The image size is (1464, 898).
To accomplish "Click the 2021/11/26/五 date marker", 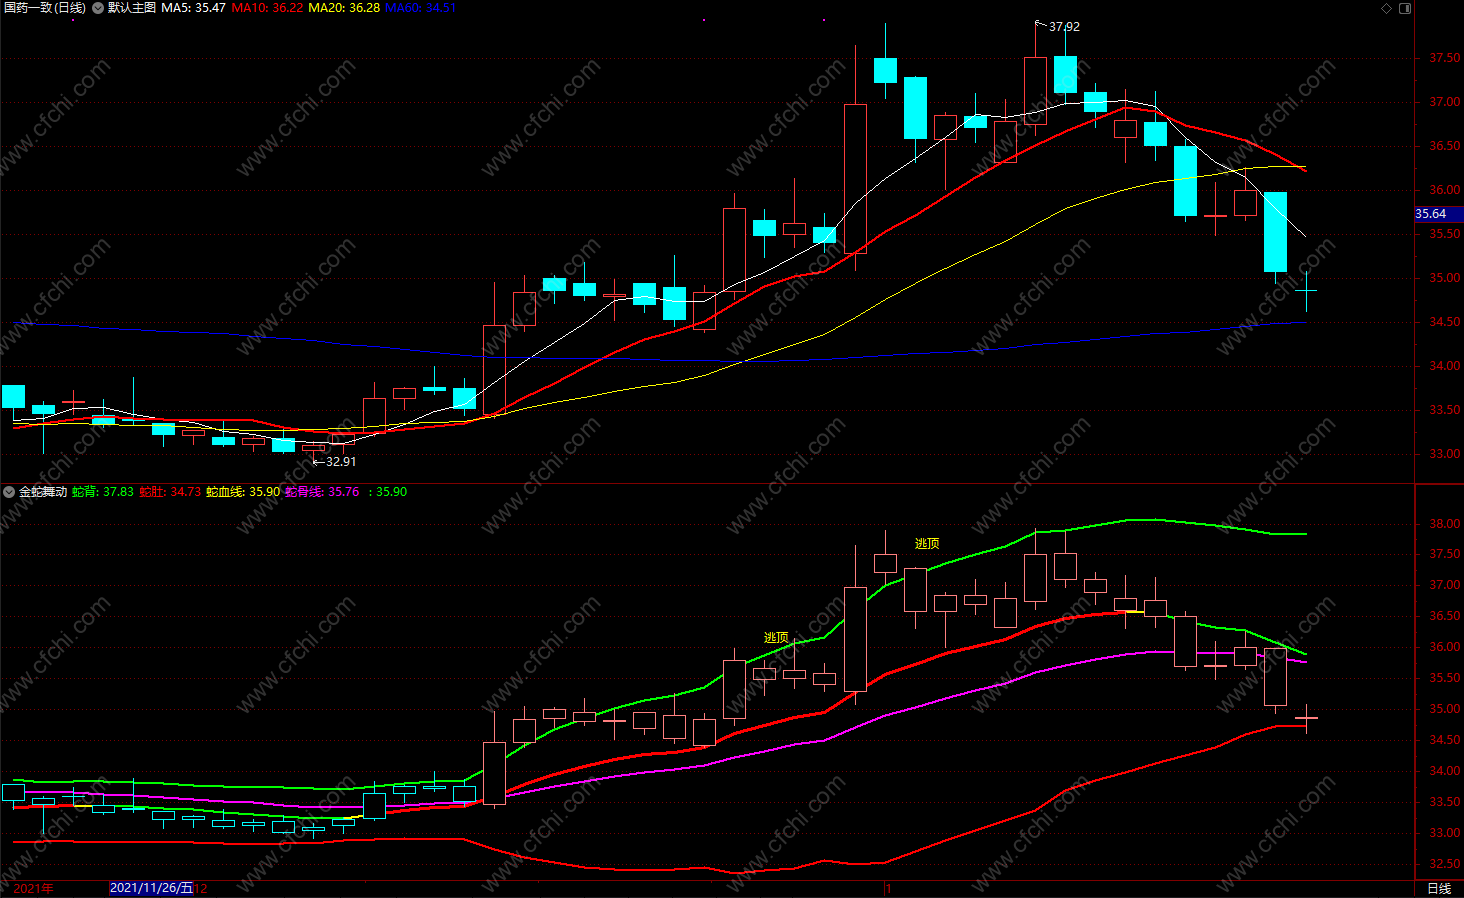I will 151,888.
